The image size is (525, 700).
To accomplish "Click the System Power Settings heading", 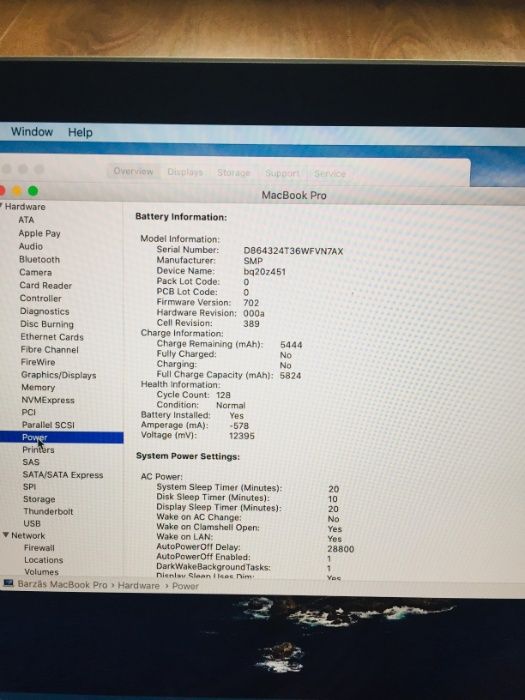I will click(x=188, y=456).
